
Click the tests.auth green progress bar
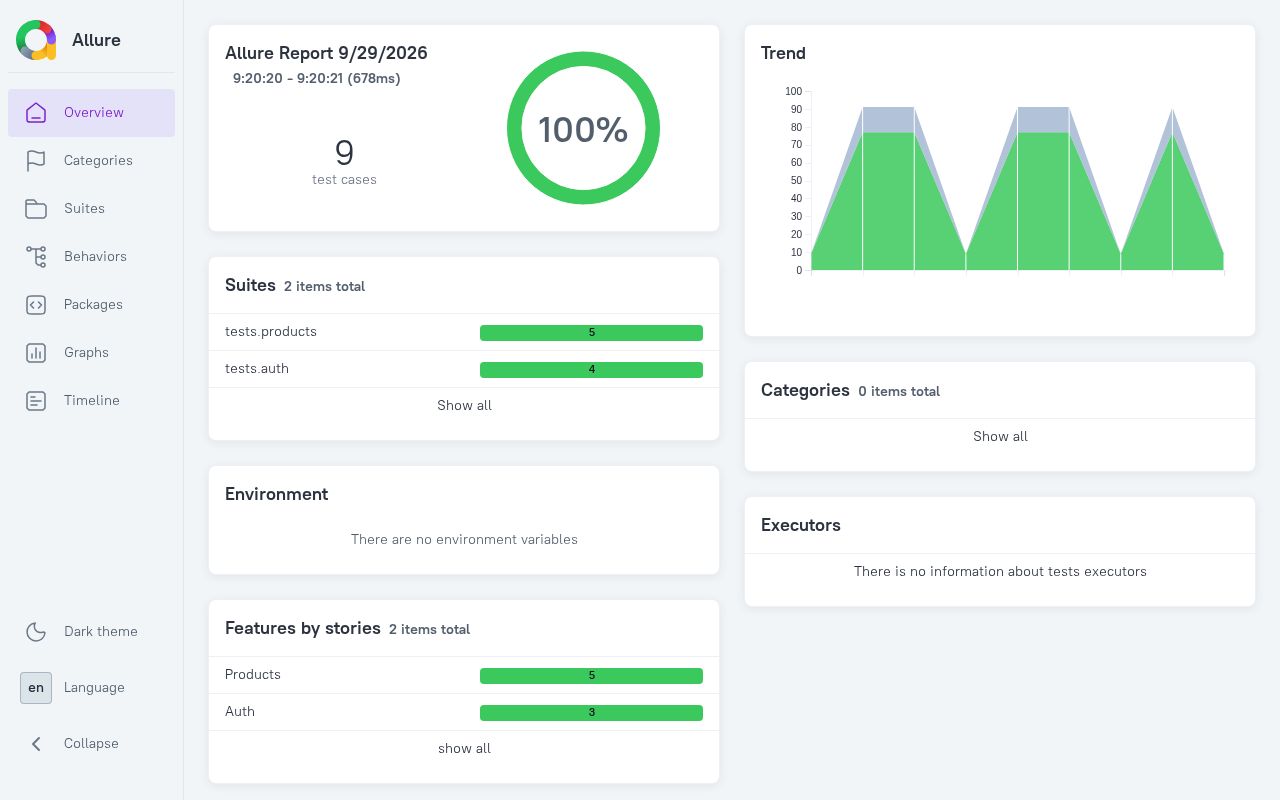[x=591, y=370]
